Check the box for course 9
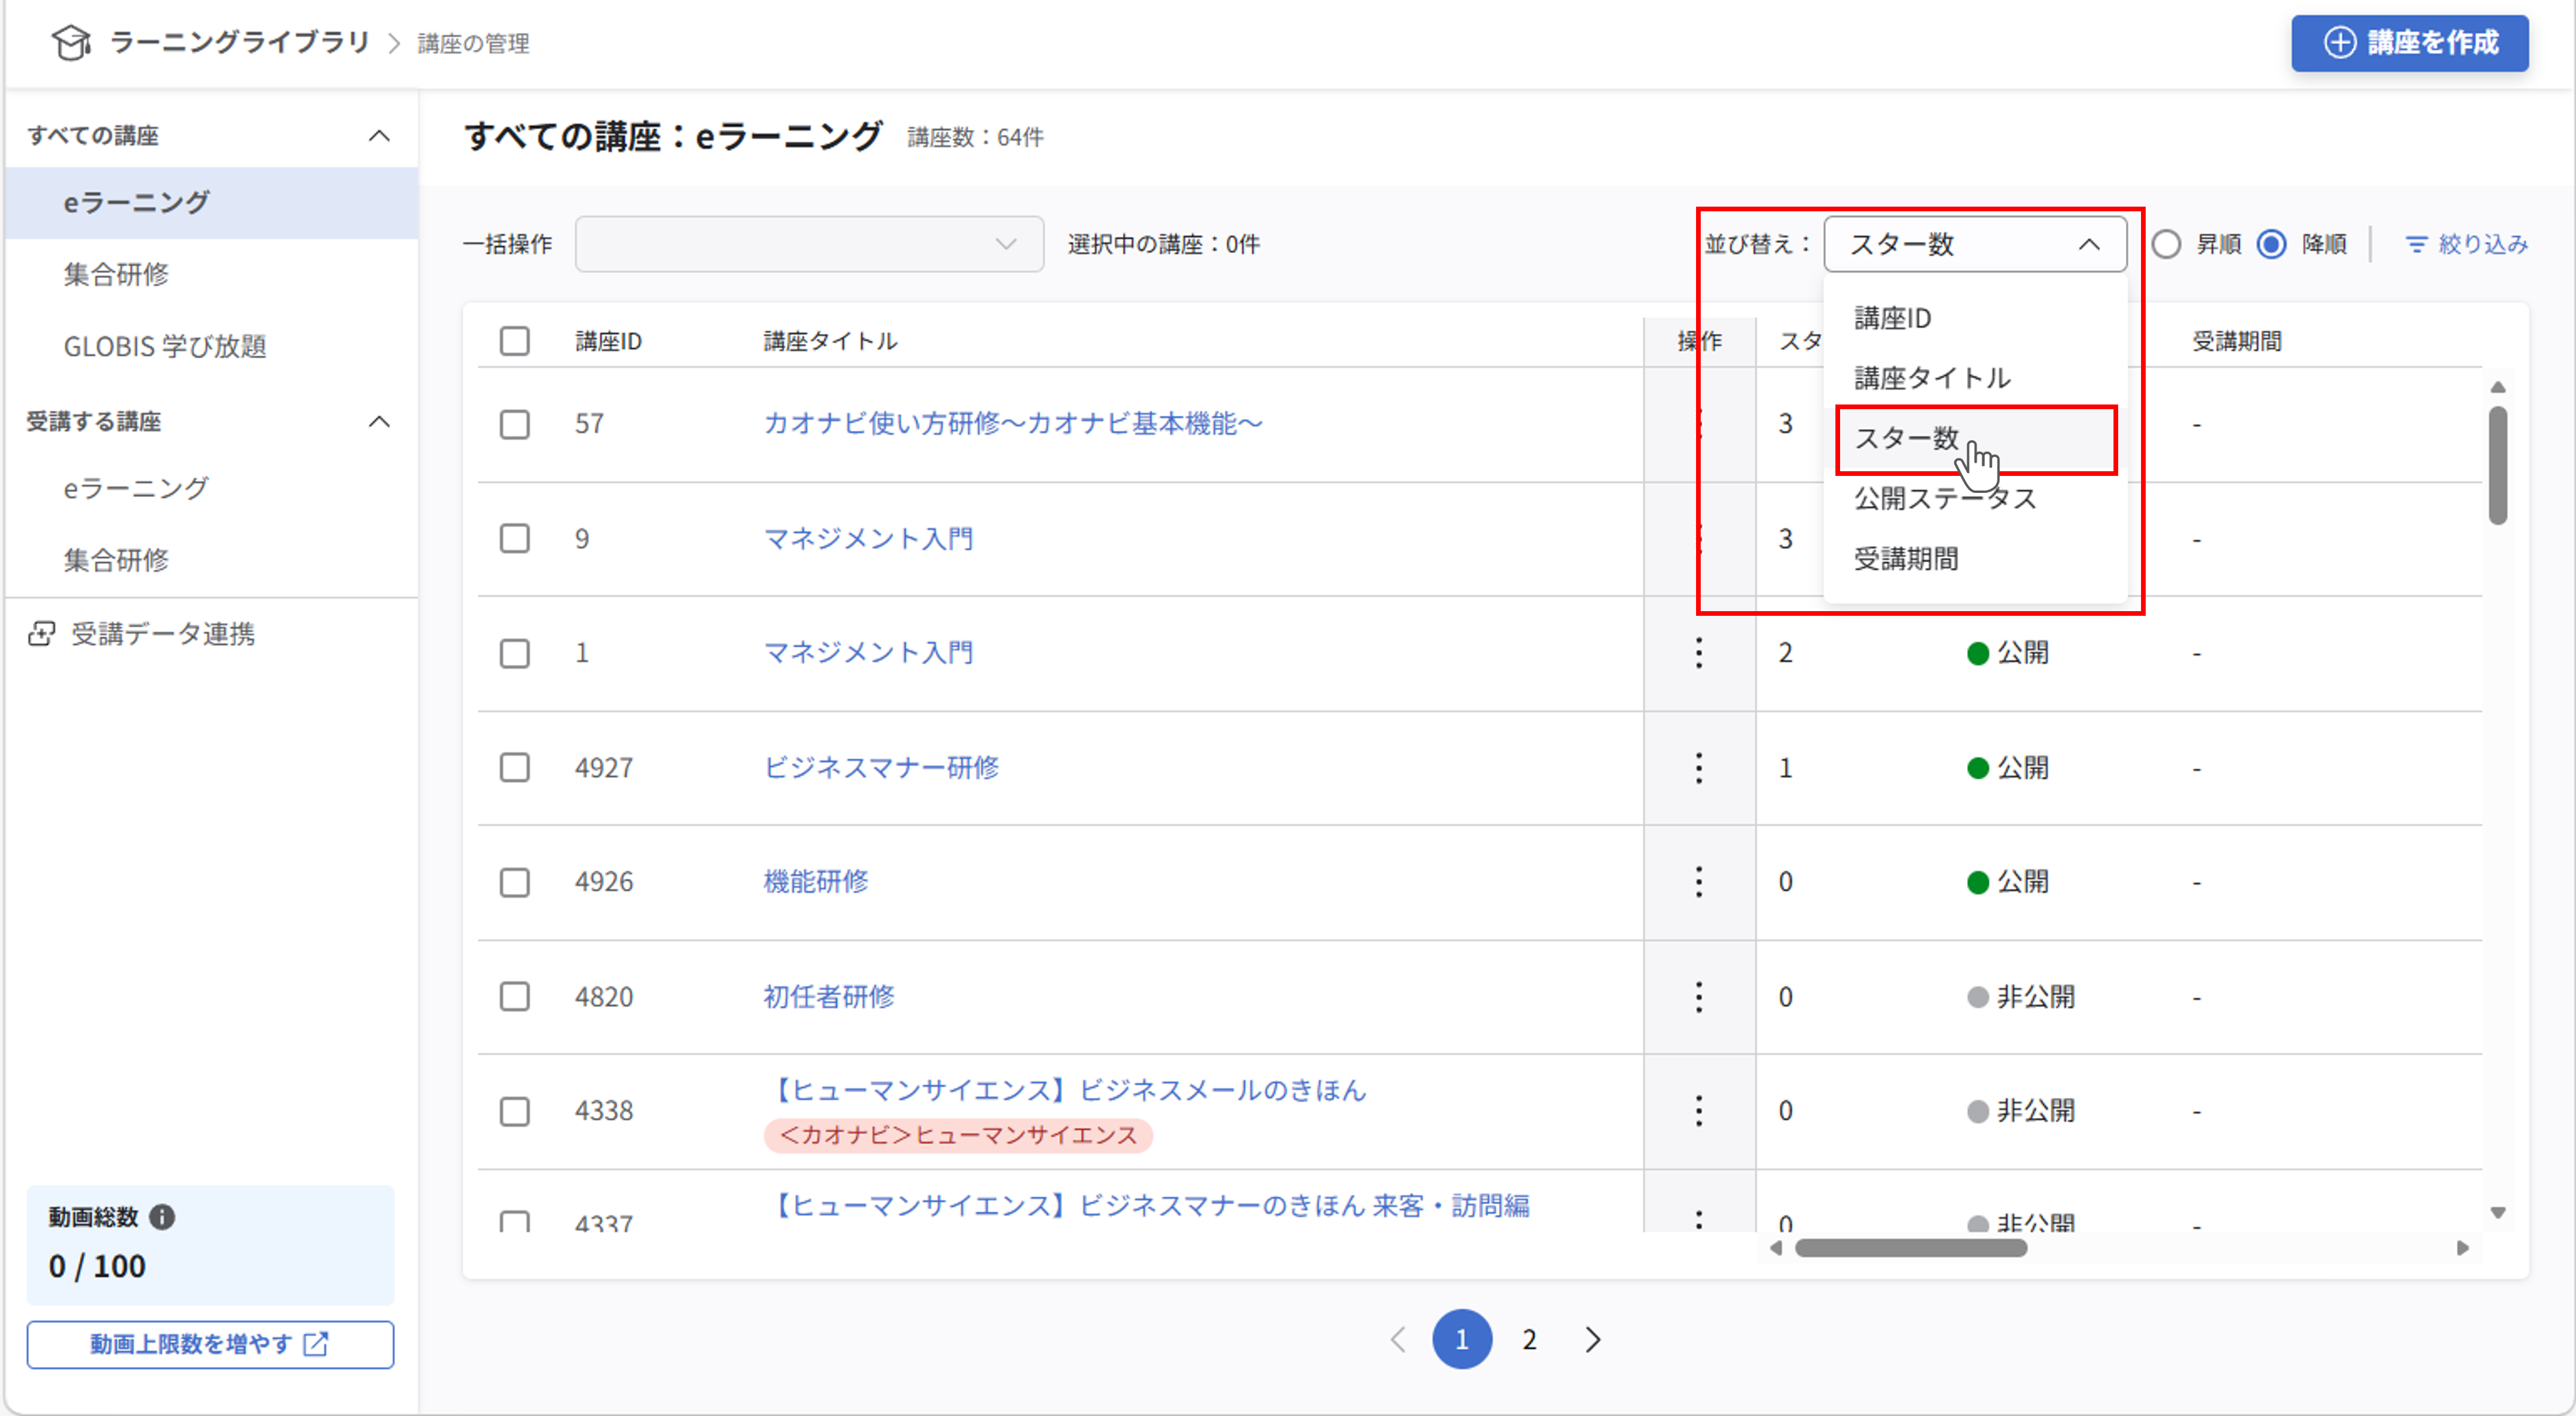Viewport: 2576px width, 1416px height. click(x=515, y=539)
